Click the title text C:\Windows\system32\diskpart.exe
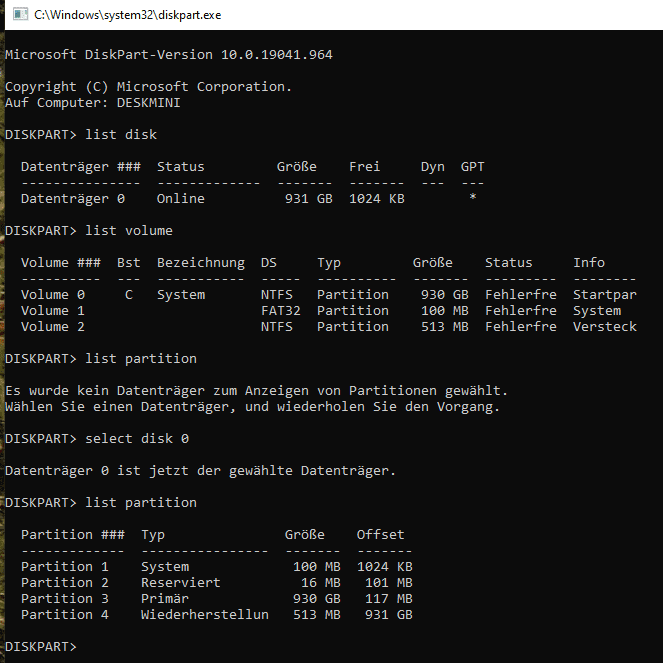663x663 pixels. 127,15
